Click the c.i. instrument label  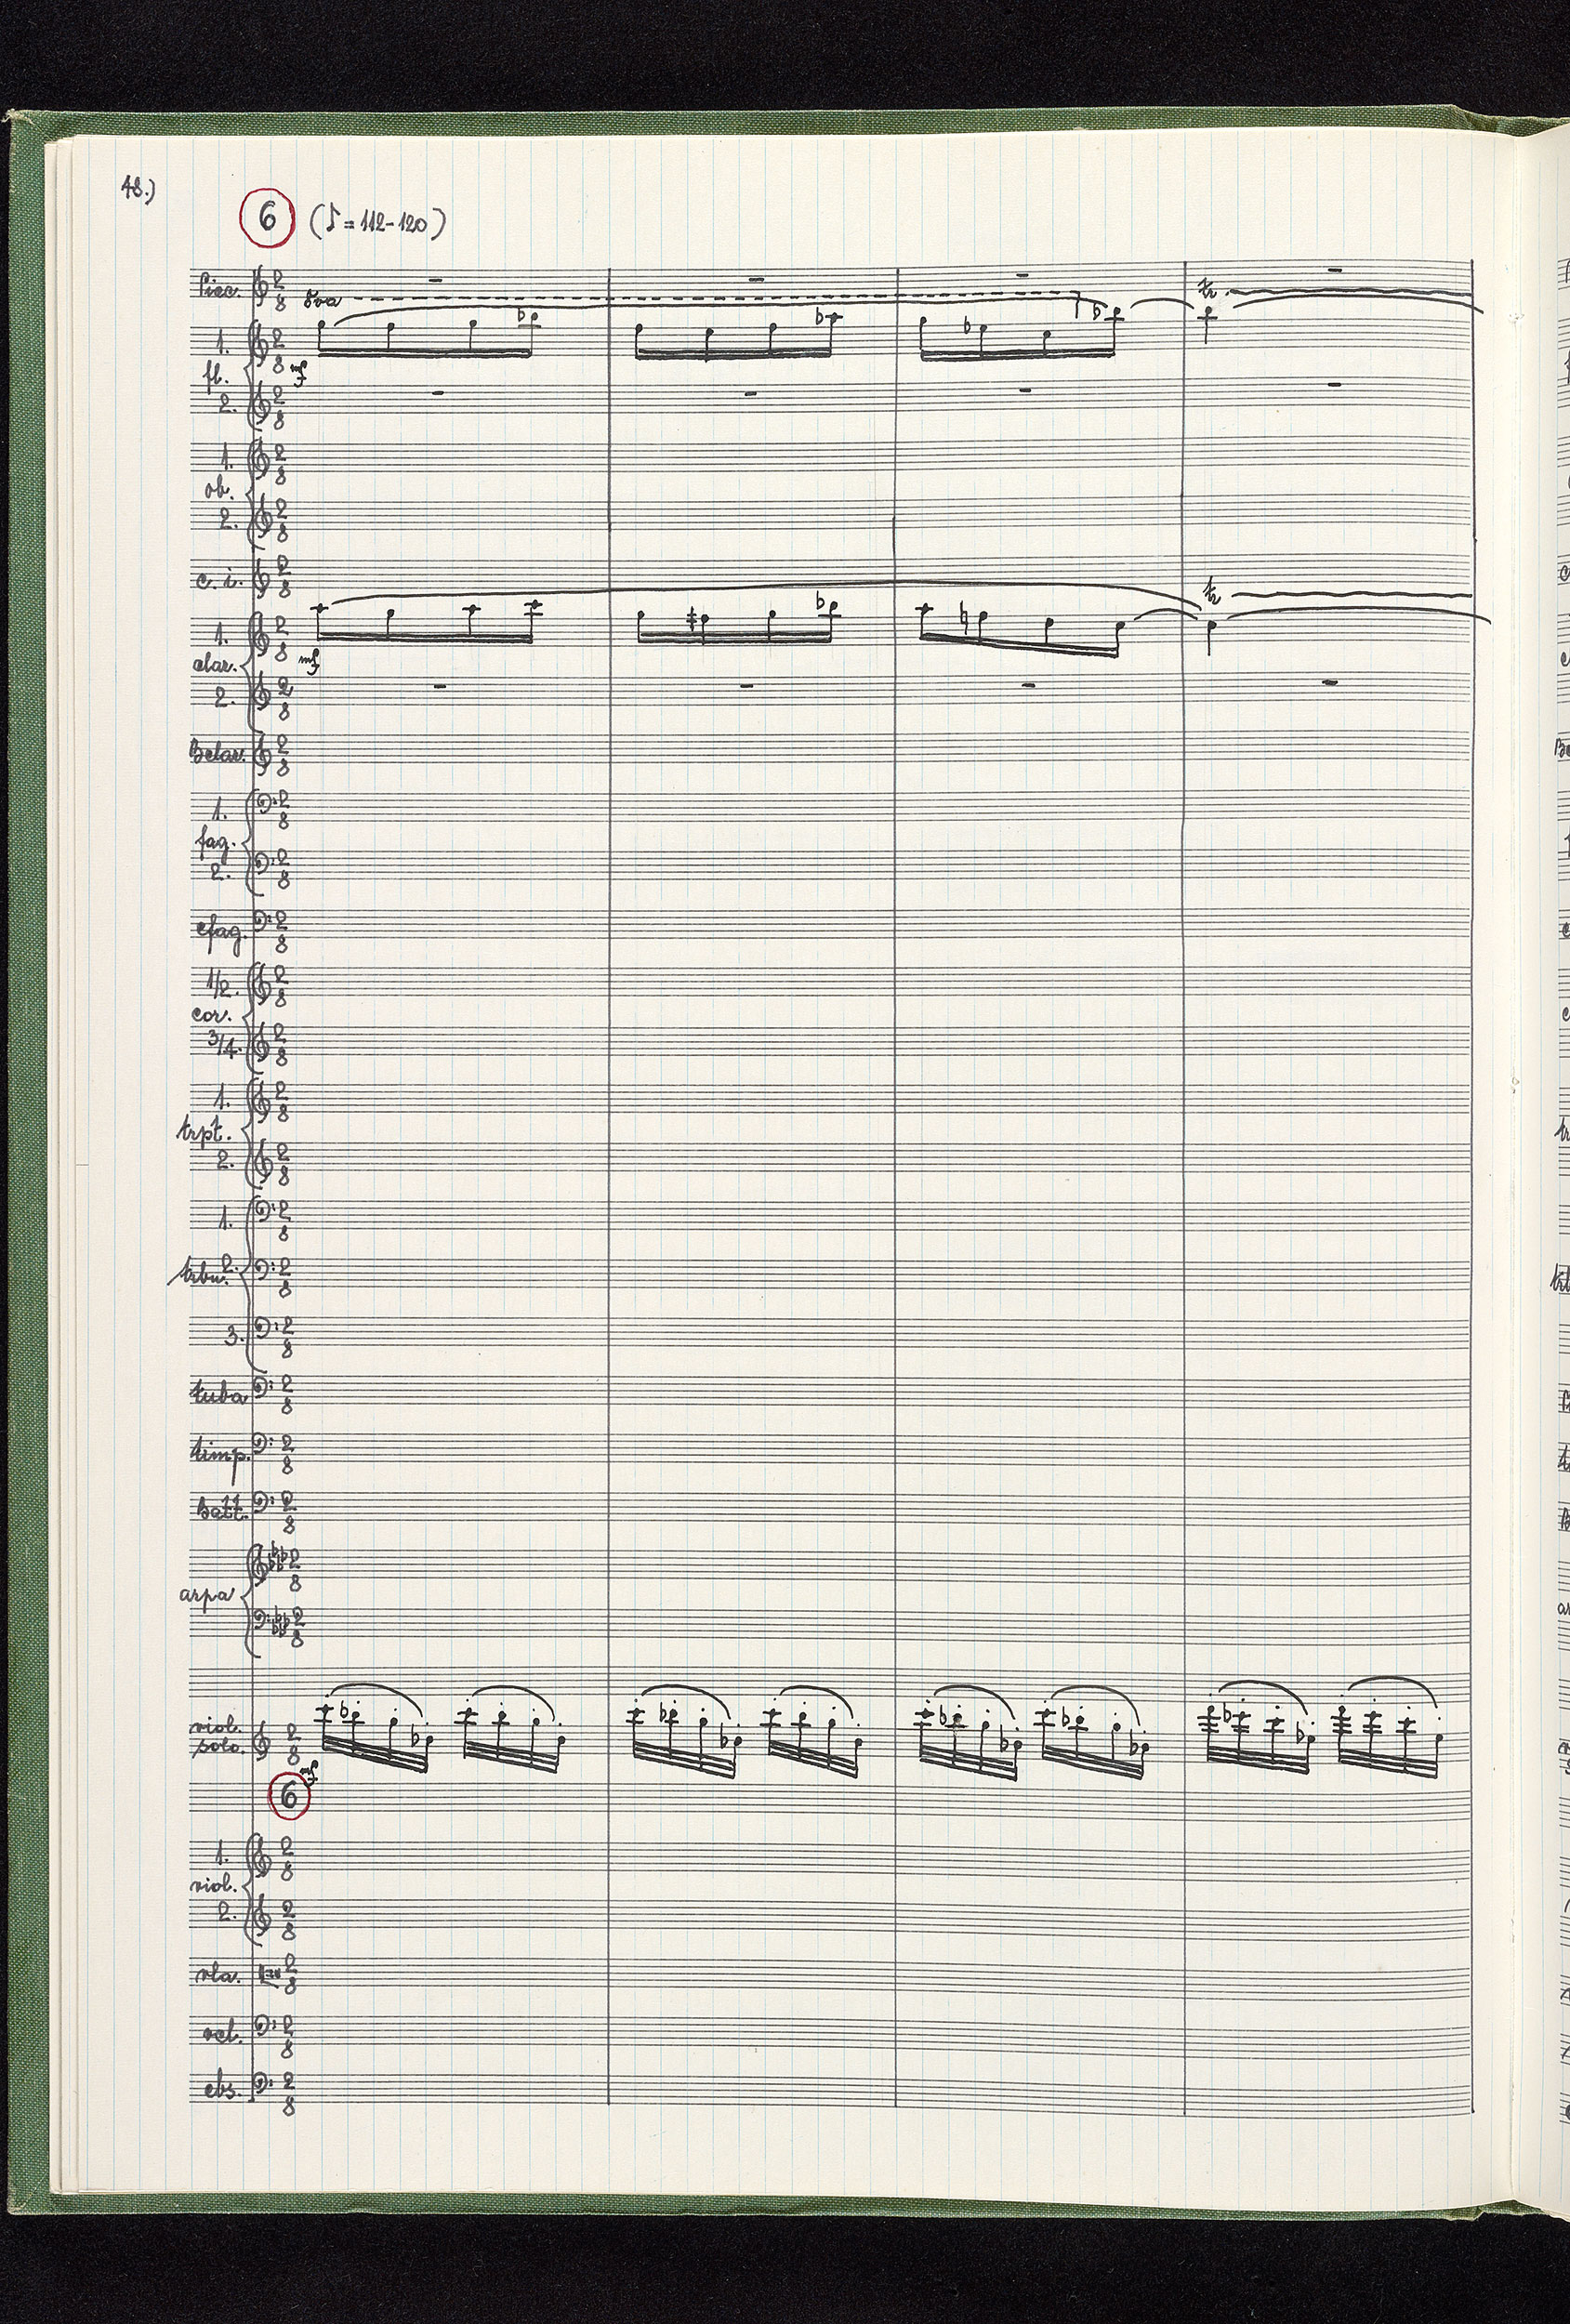218,579
